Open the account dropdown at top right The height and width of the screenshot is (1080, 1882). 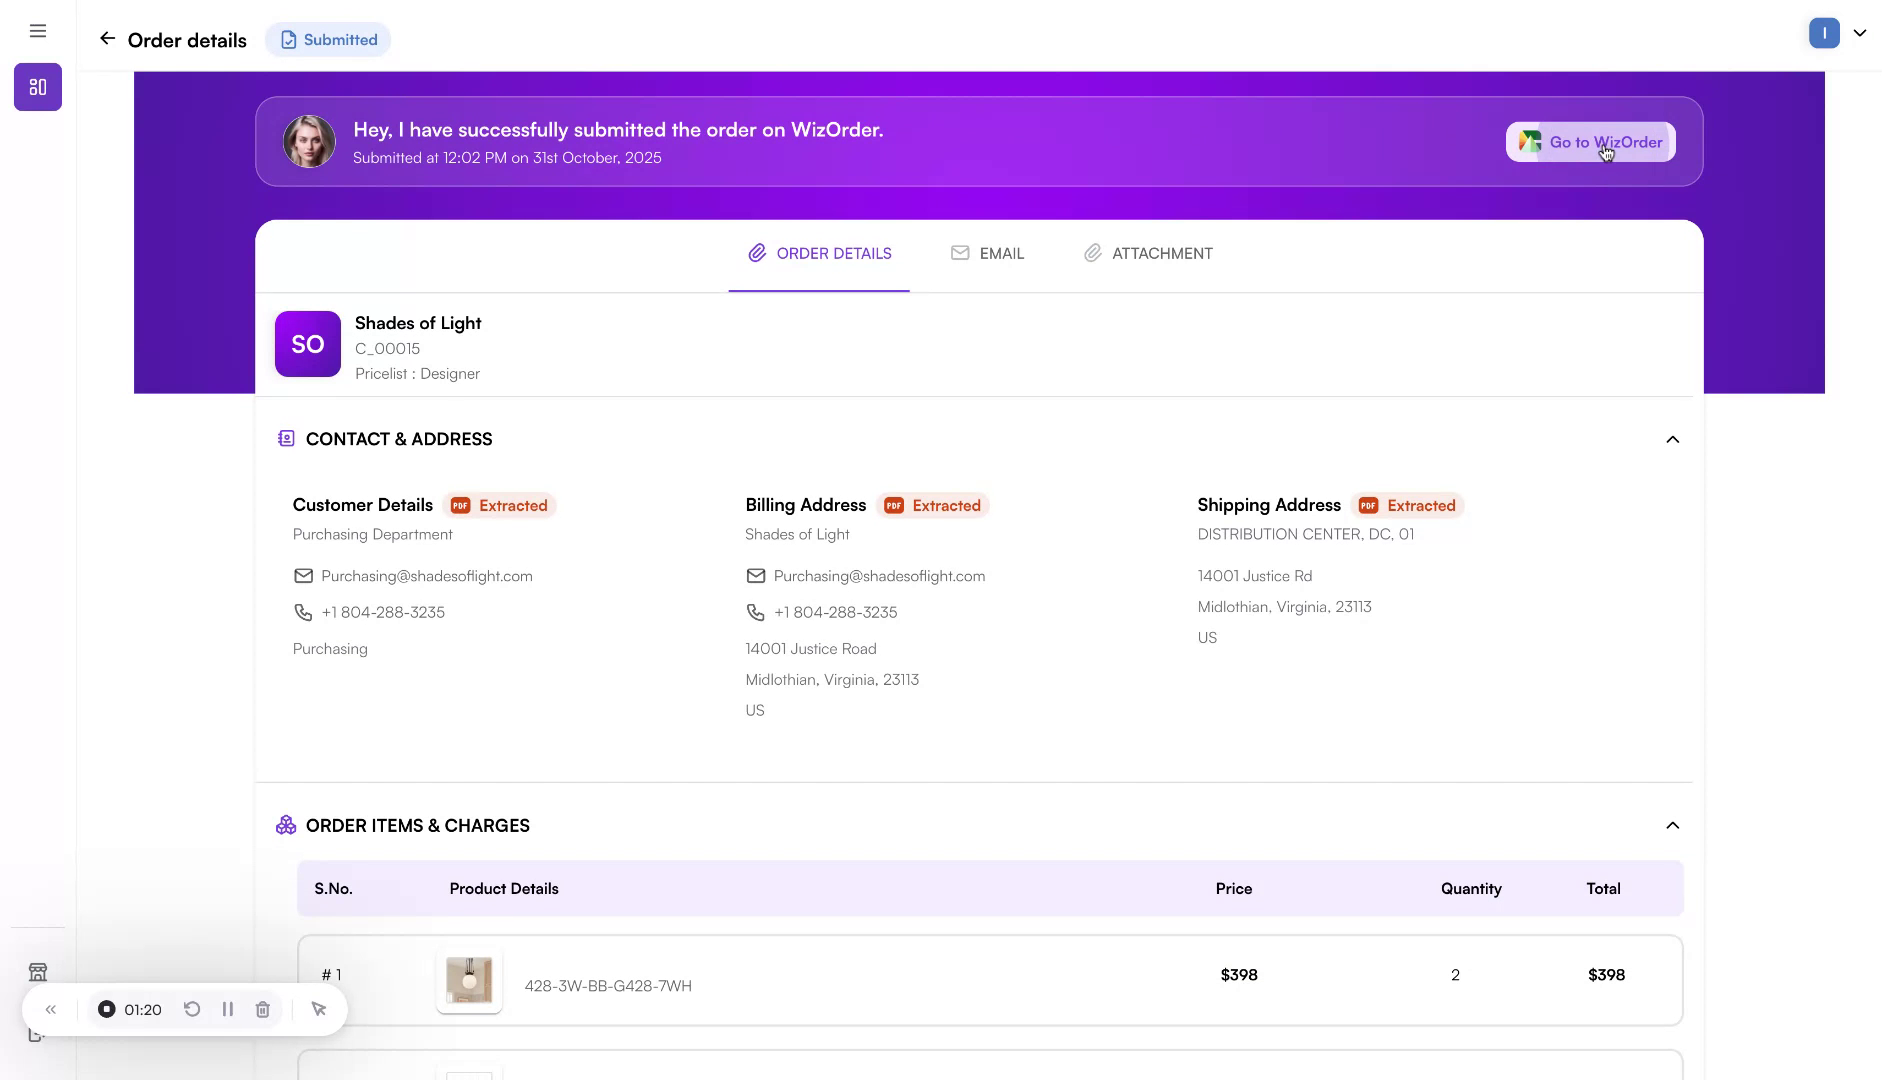coord(1859,33)
